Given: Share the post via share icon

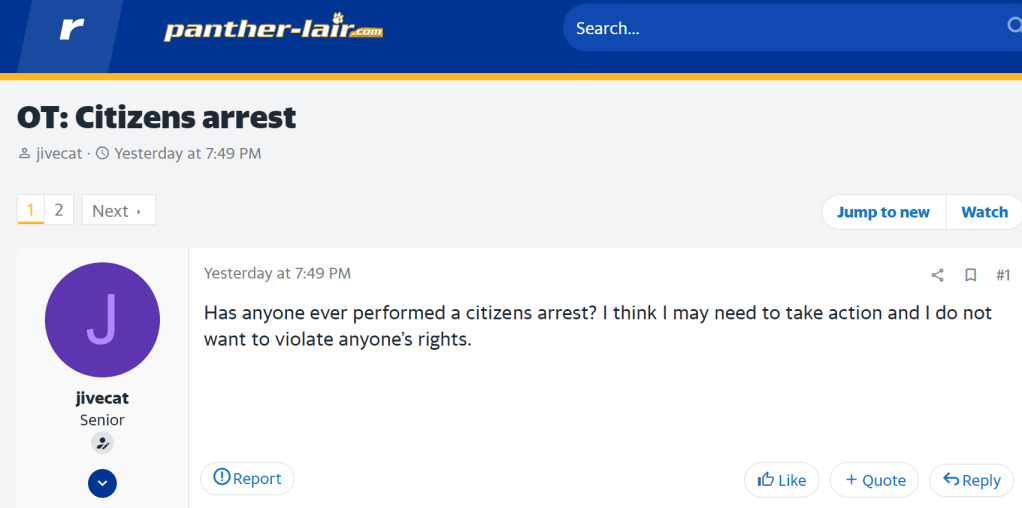Looking at the screenshot, I should [937, 275].
